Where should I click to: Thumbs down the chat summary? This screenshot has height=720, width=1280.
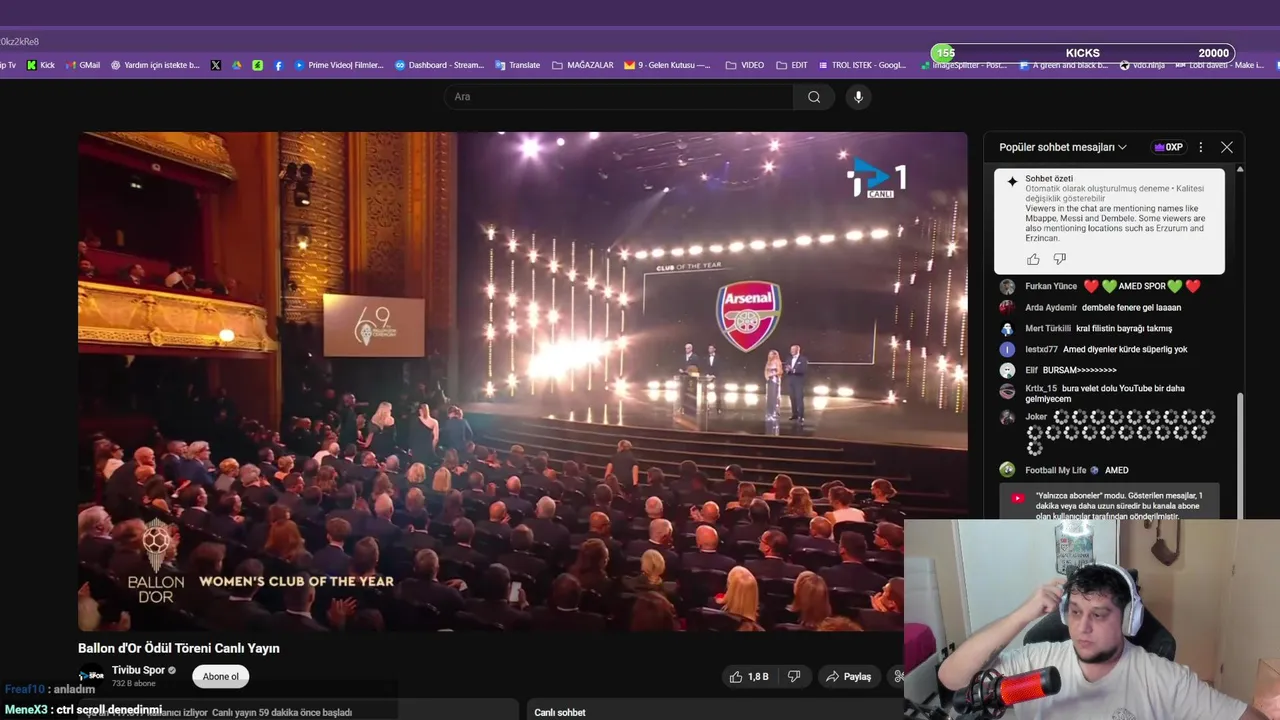(1060, 259)
